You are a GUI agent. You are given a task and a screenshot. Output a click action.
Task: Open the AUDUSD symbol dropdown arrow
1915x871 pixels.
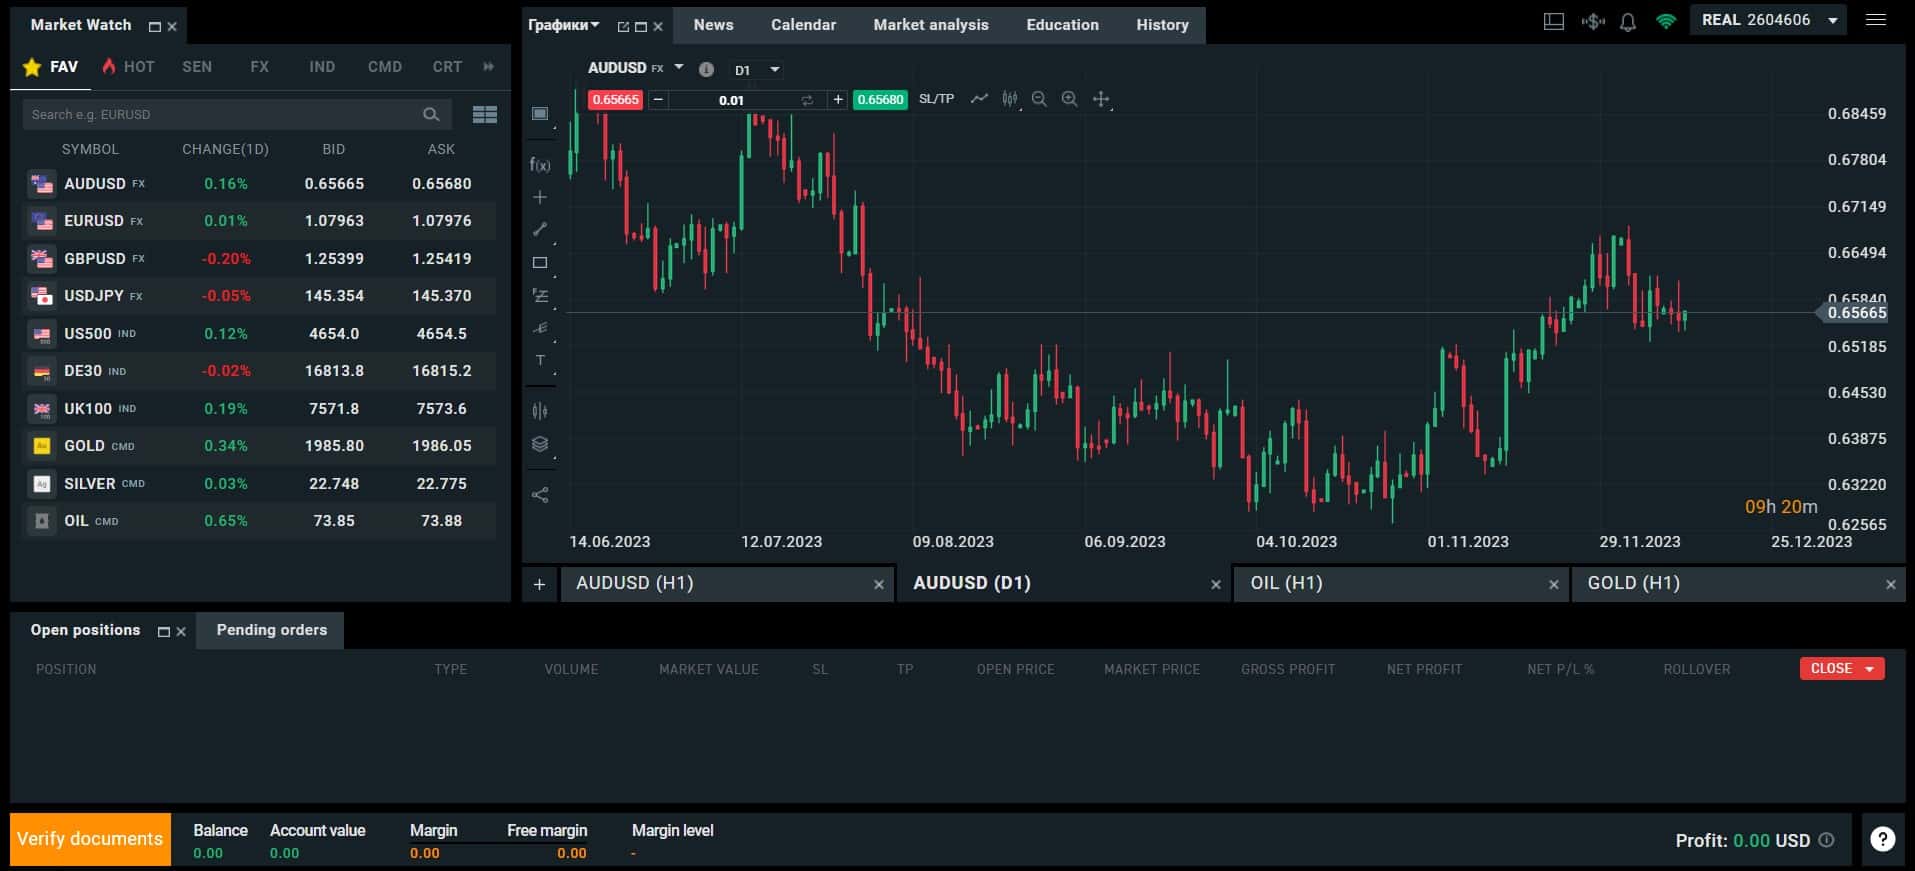(x=679, y=67)
